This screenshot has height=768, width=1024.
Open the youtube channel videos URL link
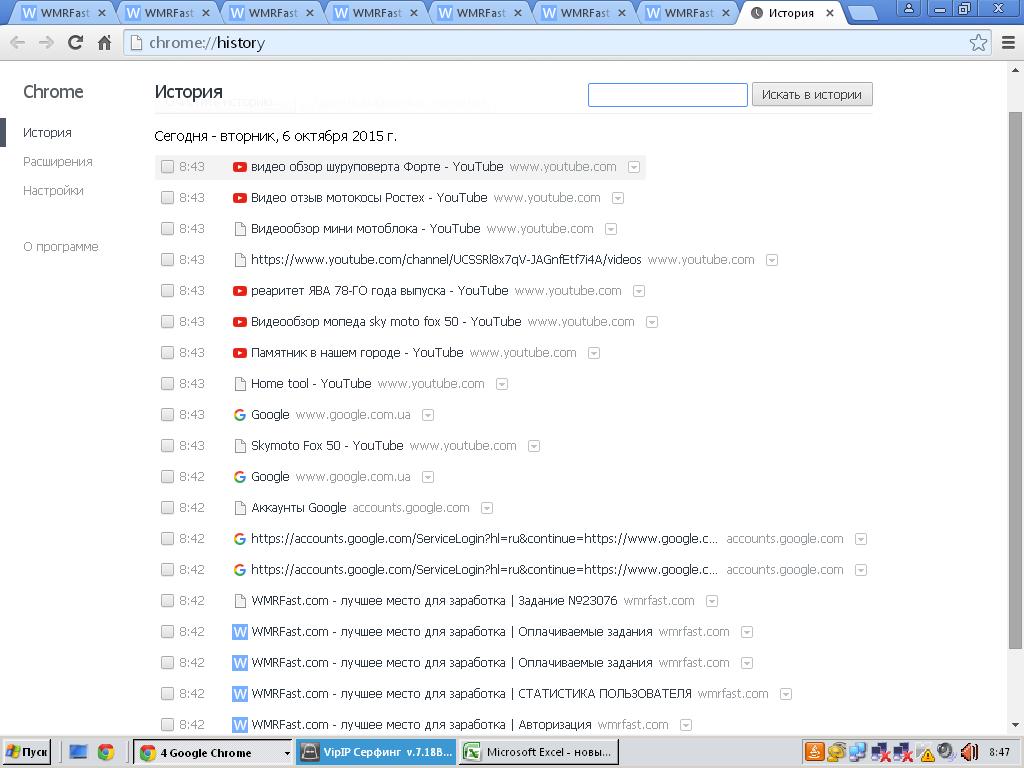(x=446, y=259)
